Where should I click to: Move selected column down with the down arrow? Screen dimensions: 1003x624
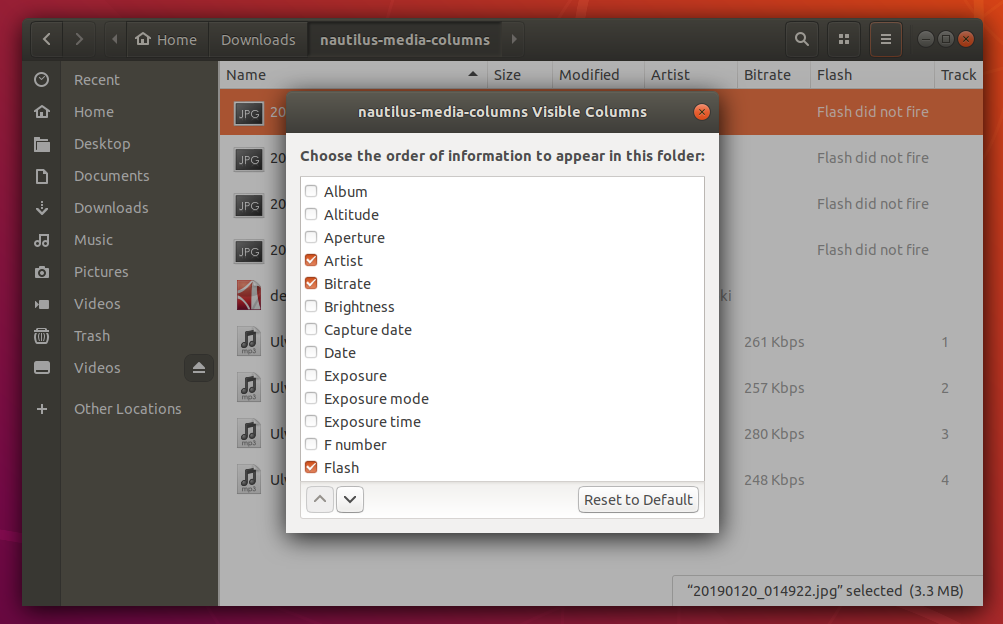(x=349, y=499)
